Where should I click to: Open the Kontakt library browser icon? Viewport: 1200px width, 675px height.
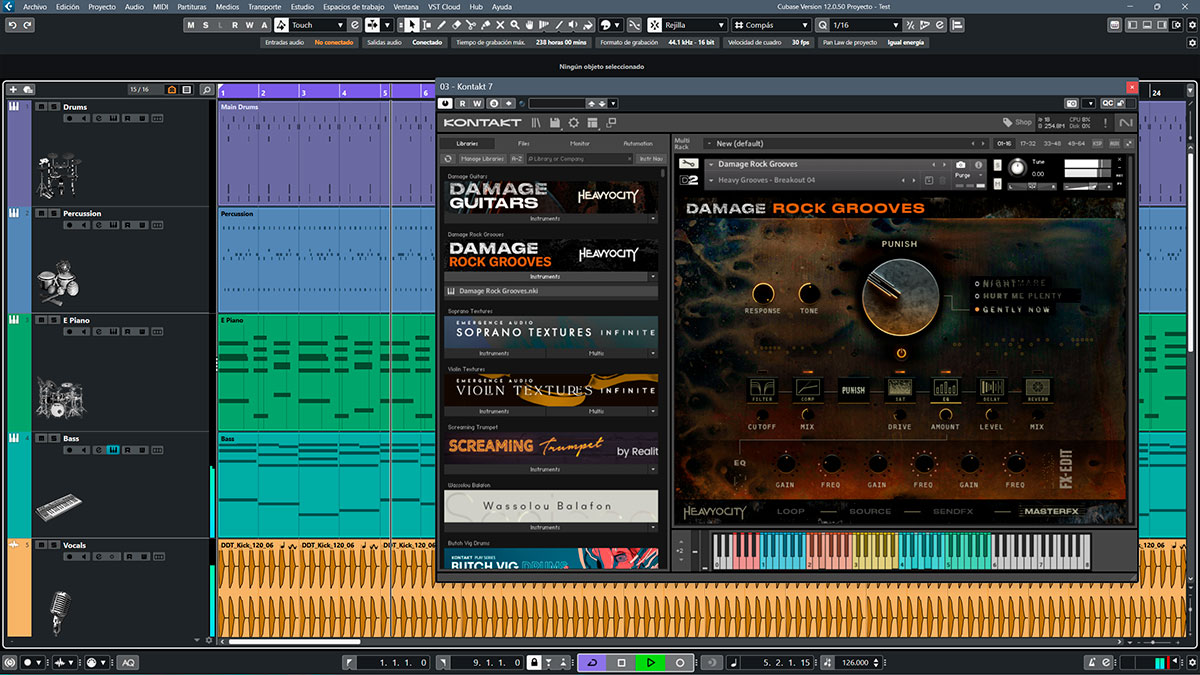536,123
